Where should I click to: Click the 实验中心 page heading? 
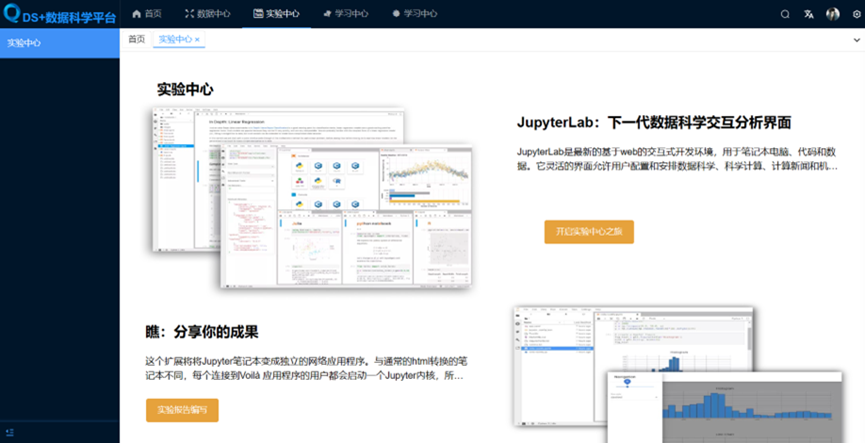point(185,89)
